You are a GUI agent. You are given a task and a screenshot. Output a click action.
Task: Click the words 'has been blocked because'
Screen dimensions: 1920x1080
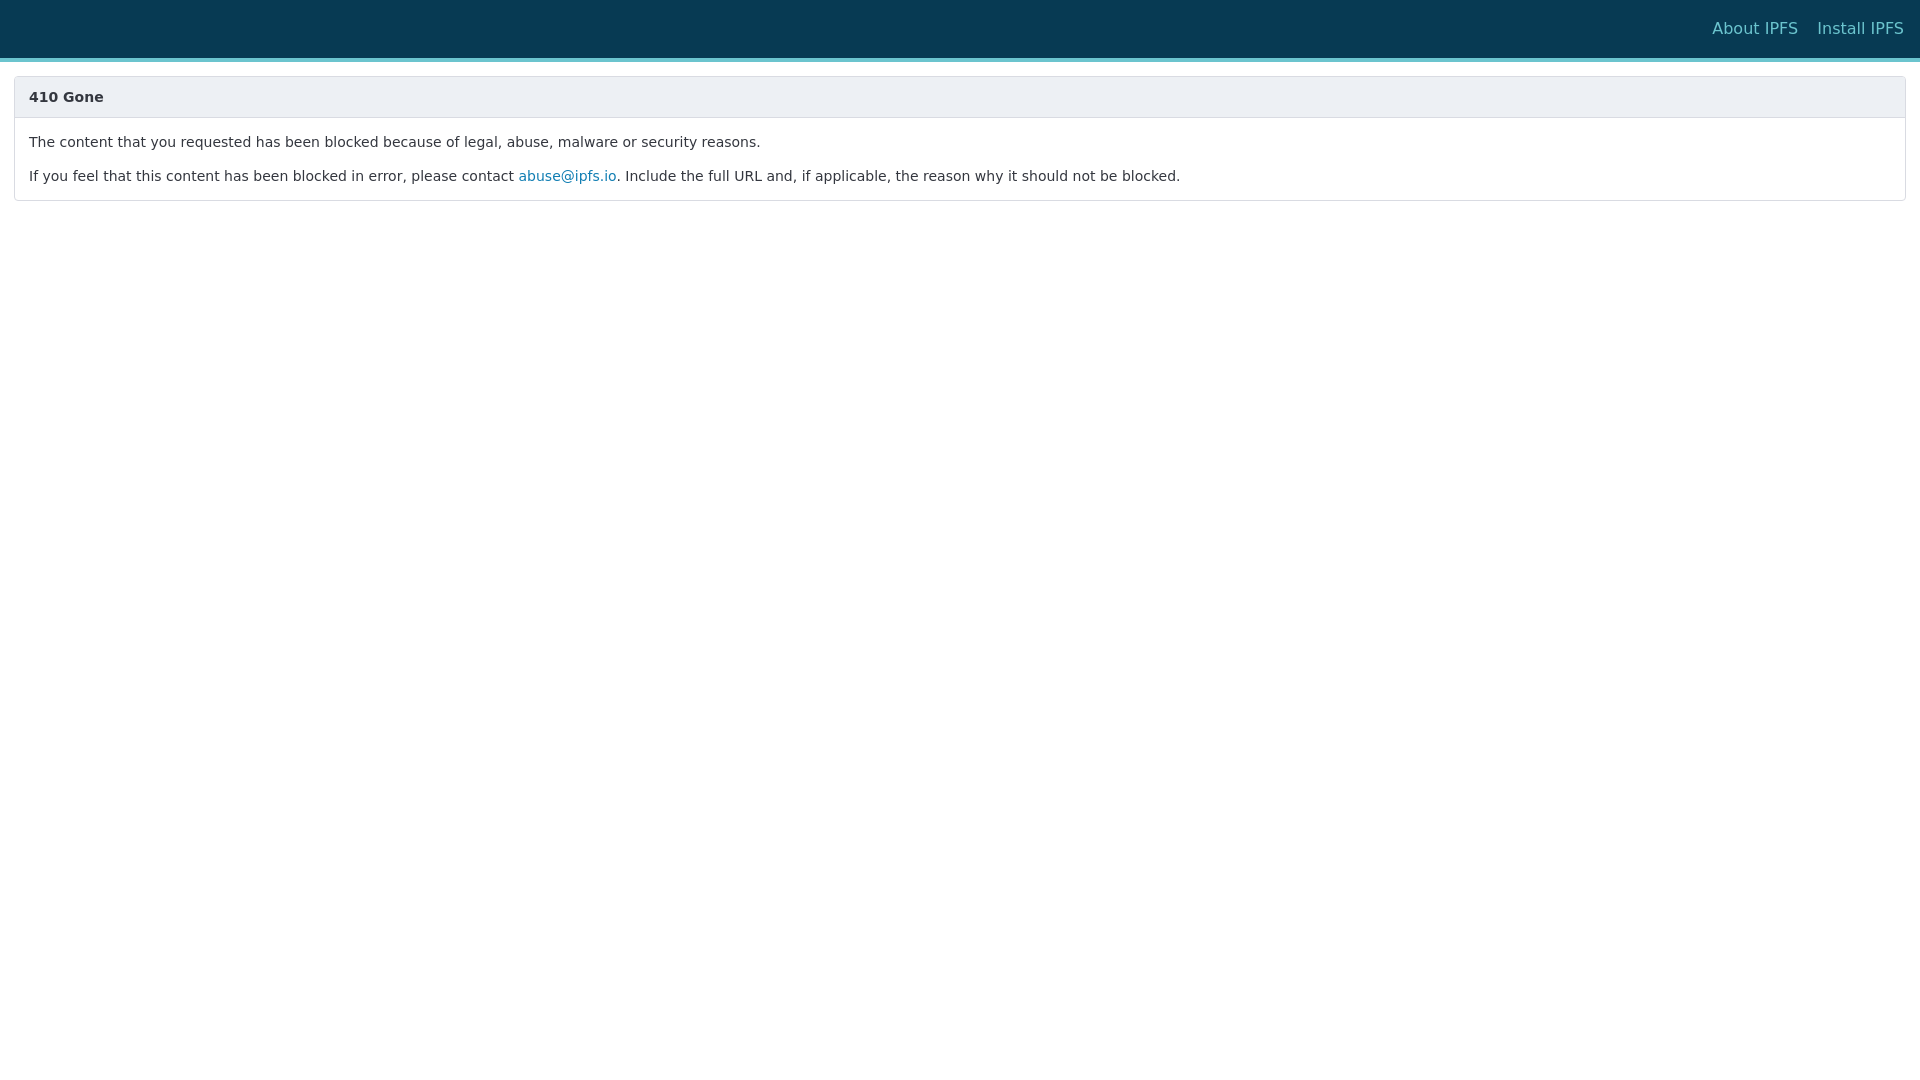pyautogui.click(x=348, y=142)
